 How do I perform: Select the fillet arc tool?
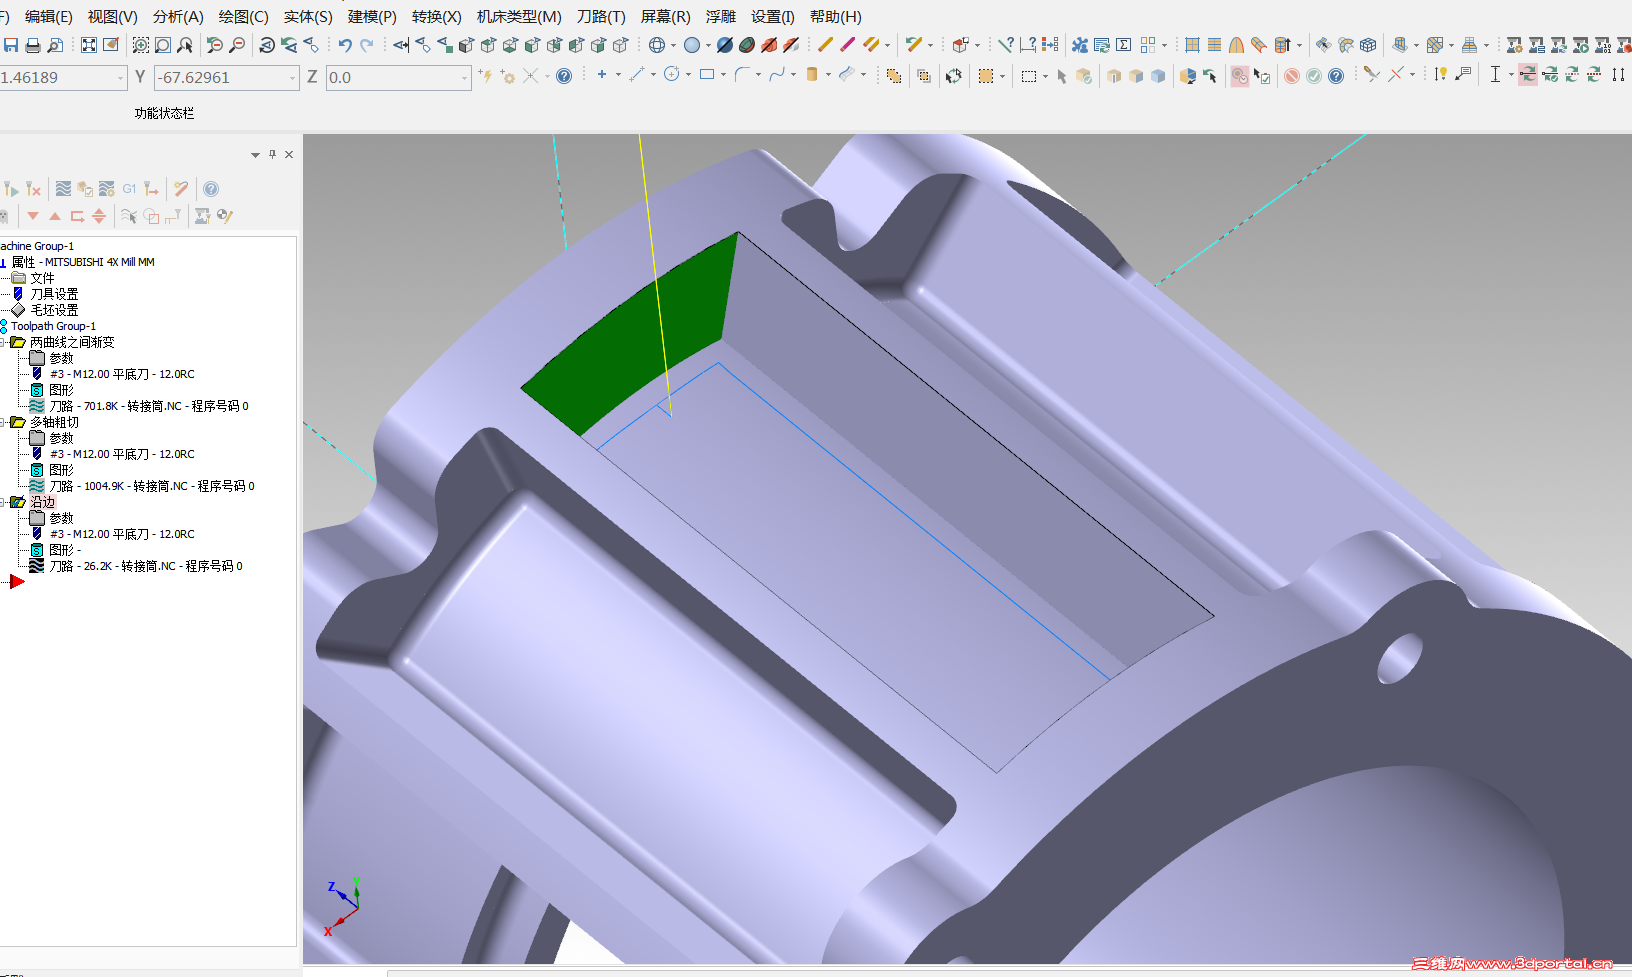coord(742,74)
